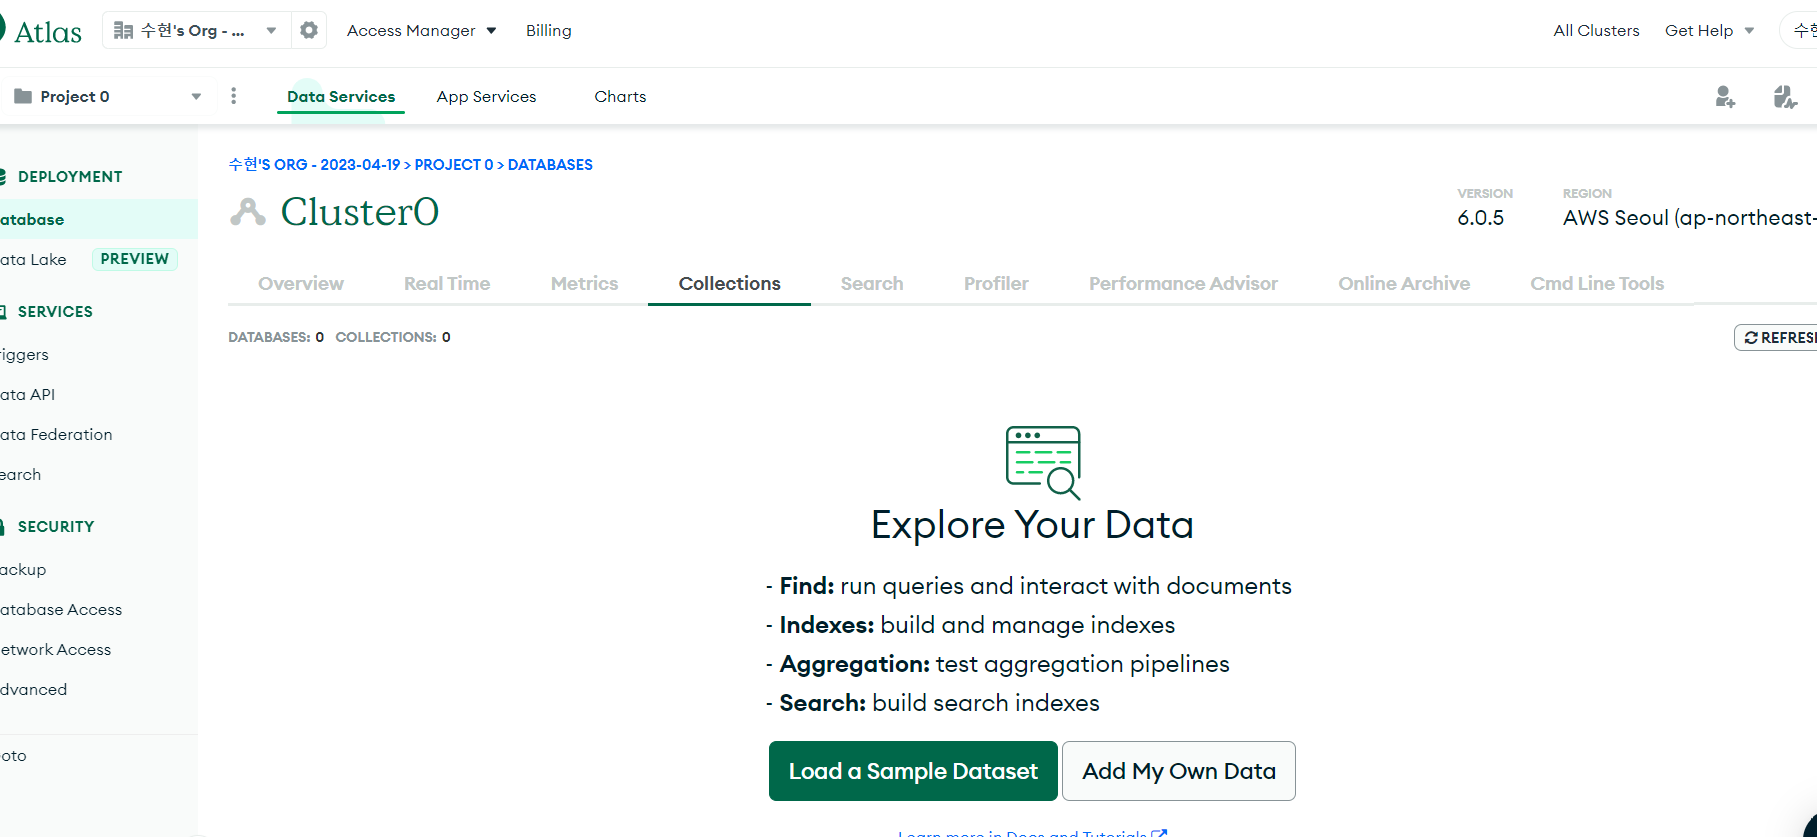Viewport: 1817px width, 837px height.
Task: Click the PREVIEW badge beside Data Lake
Action: pos(135,259)
